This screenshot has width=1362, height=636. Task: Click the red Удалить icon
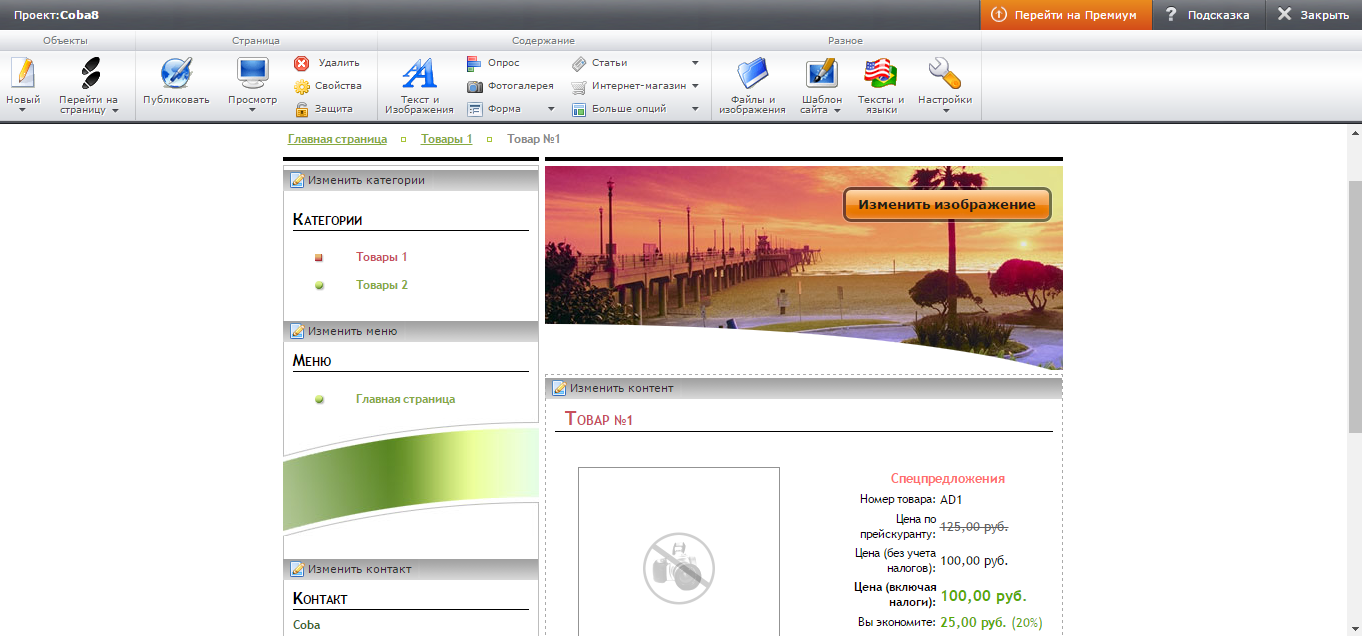(301, 62)
